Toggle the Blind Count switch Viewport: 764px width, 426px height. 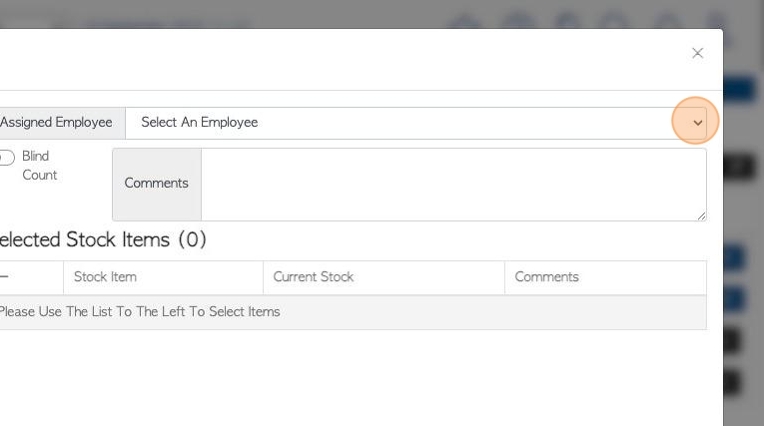(x=6, y=157)
